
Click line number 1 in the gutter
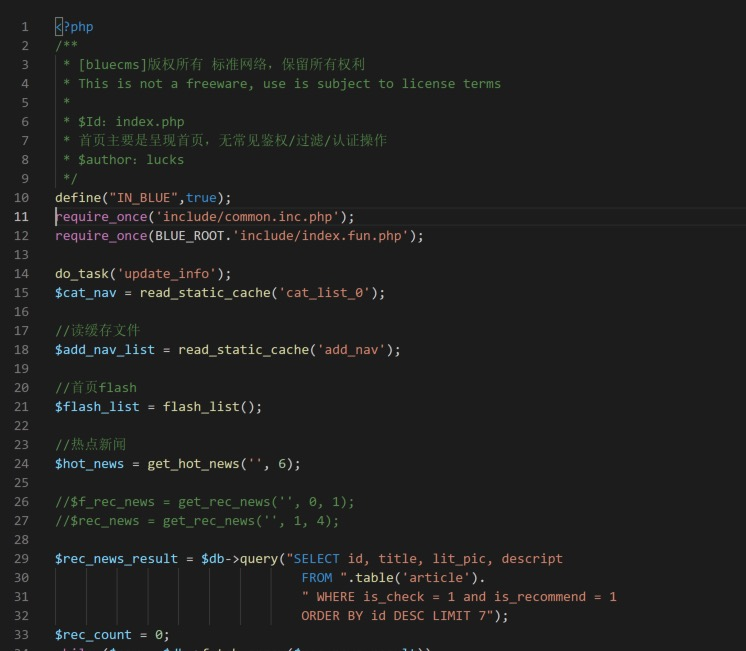pos(25,27)
